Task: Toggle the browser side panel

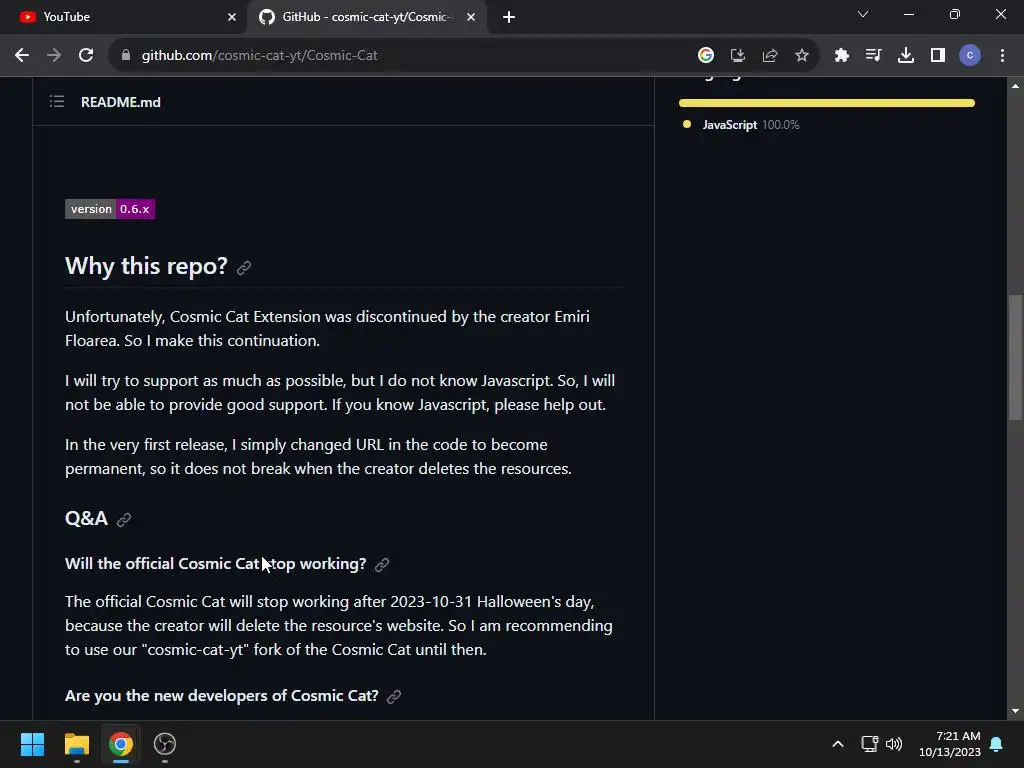Action: pos(938,56)
